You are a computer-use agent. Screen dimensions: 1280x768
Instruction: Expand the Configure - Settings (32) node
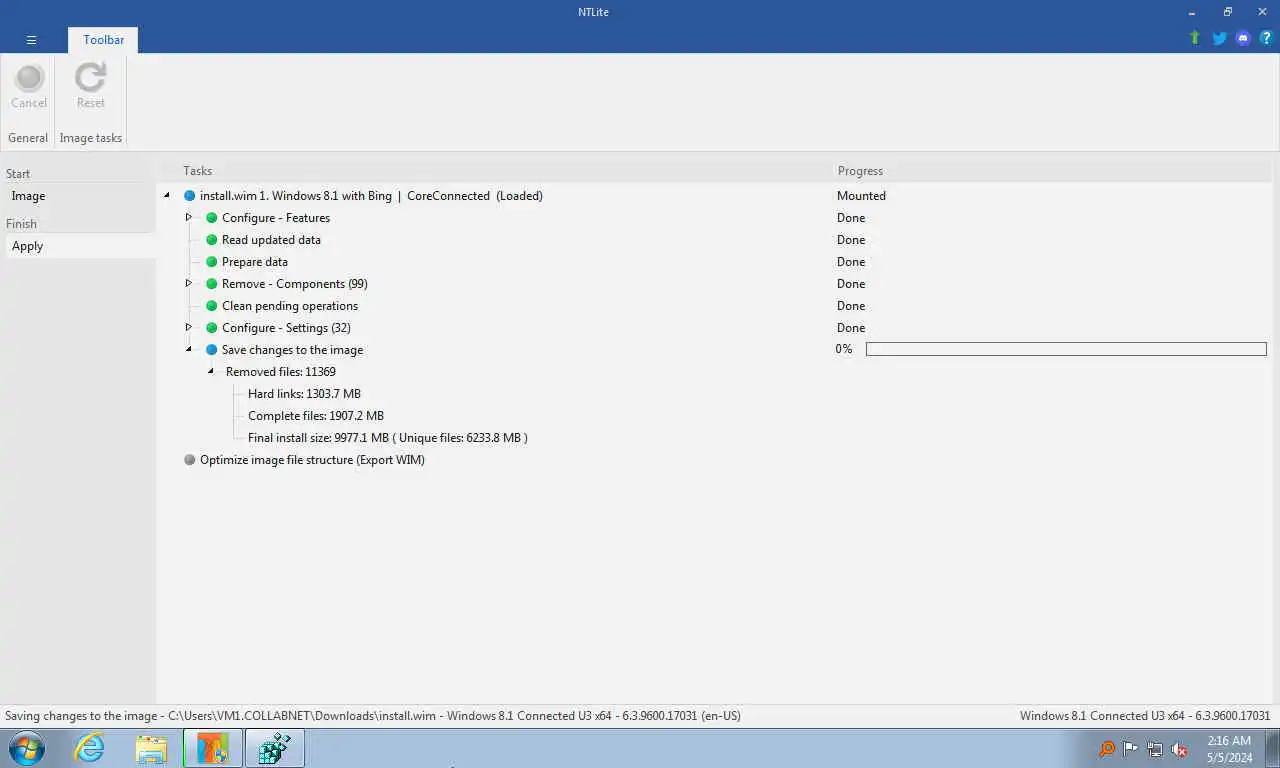[189, 327]
